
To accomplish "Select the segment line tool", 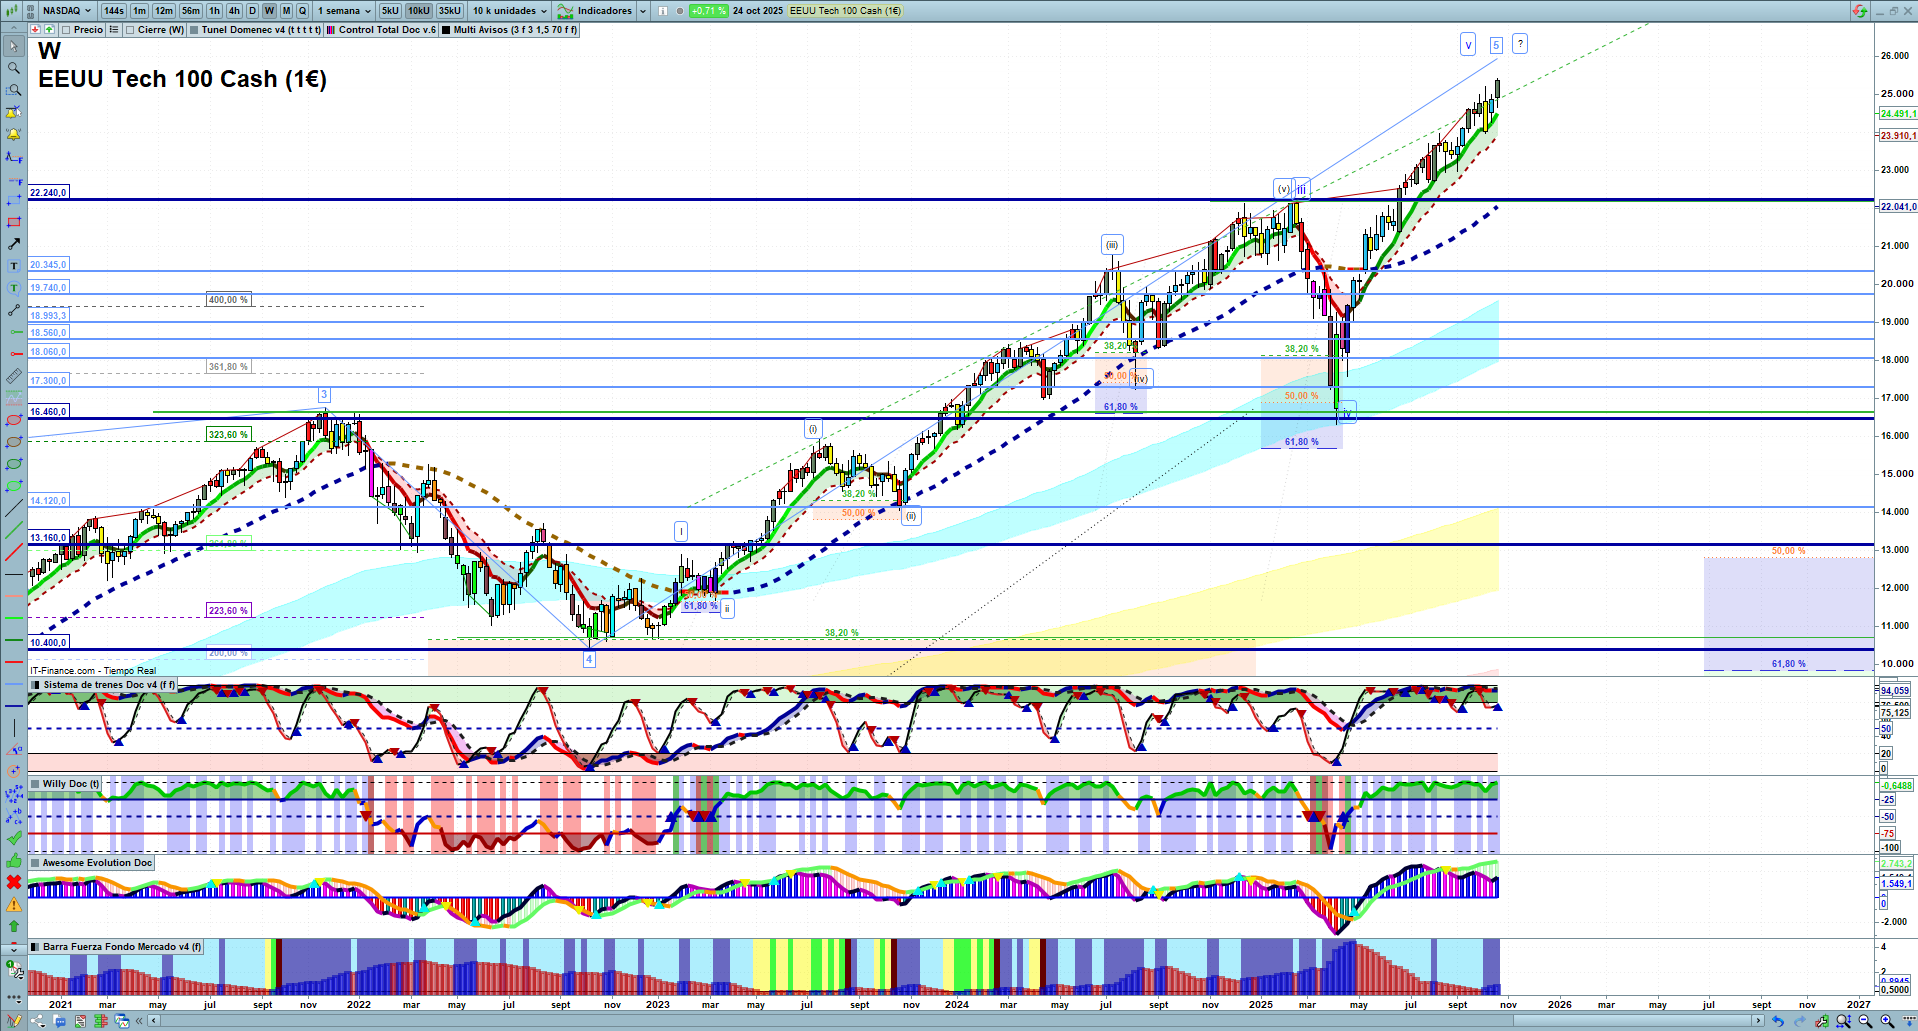I will [14, 310].
